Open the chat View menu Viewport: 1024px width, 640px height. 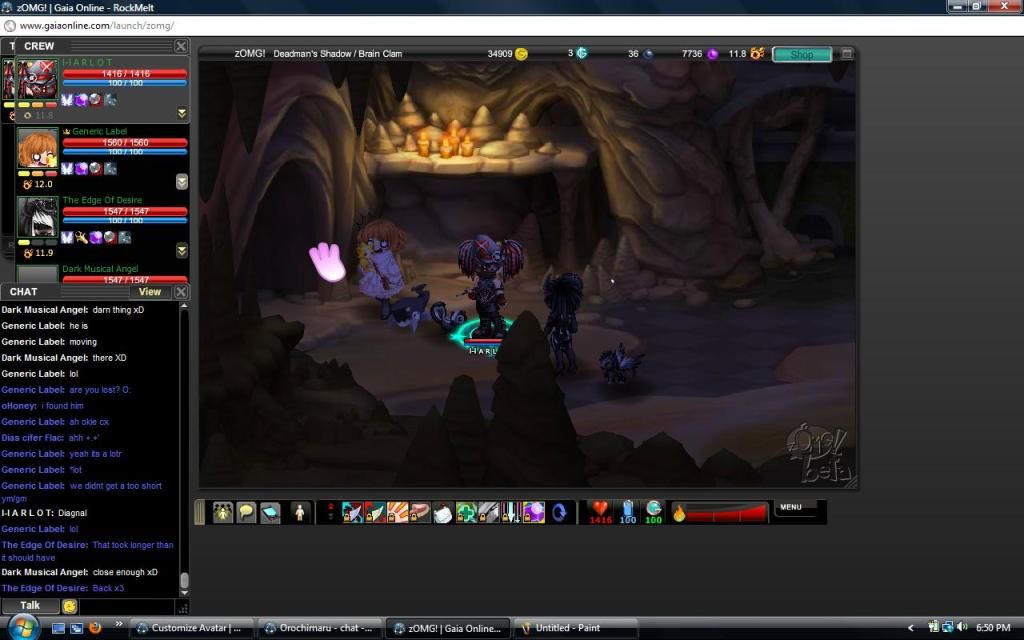coord(150,292)
